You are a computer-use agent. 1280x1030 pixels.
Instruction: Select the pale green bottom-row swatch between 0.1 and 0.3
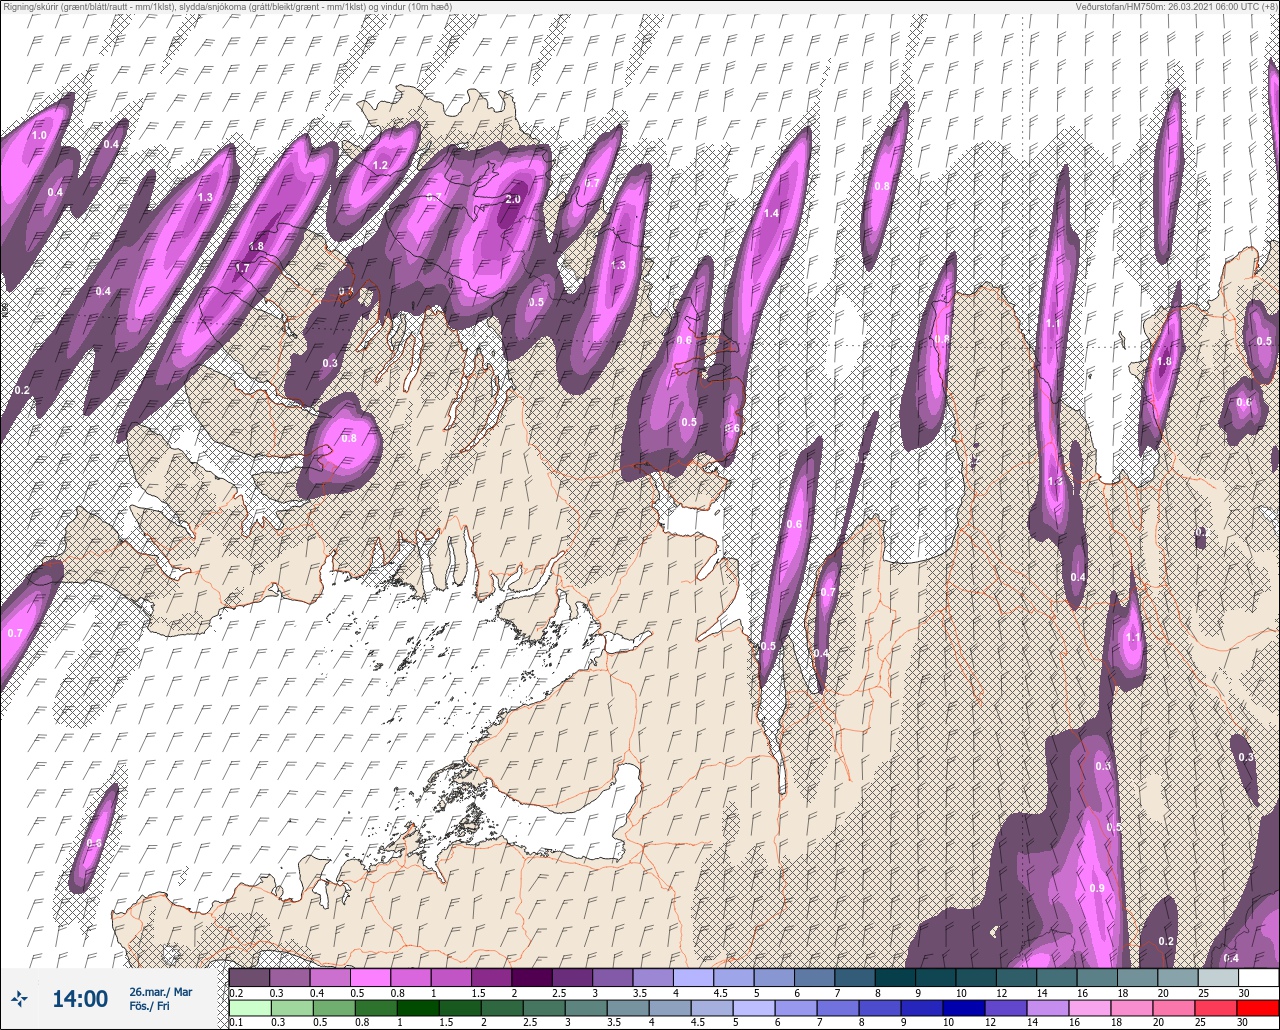tap(249, 1007)
